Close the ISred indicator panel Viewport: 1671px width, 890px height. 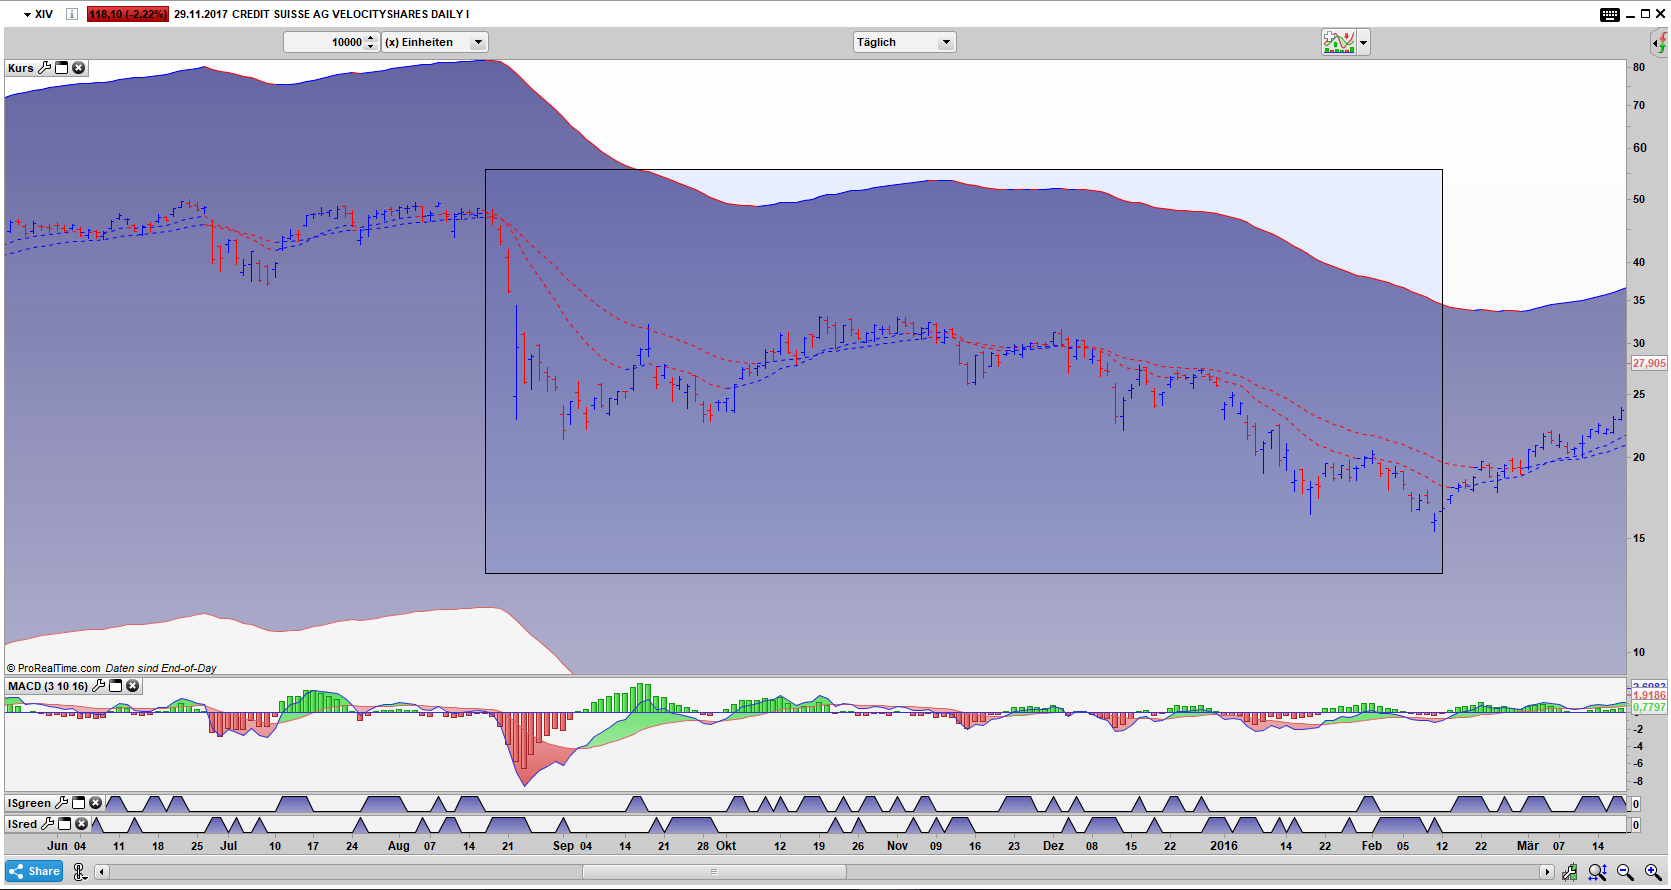(x=82, y=824)
